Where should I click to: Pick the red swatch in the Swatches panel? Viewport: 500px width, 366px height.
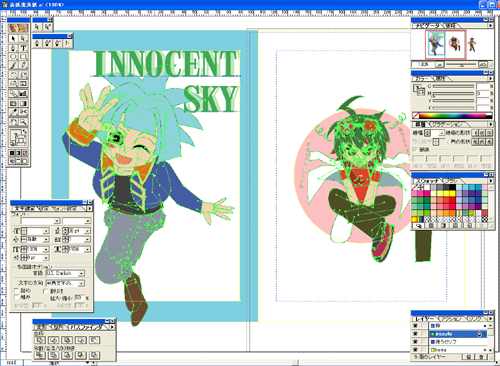pyautogui.click(x=452, y=200)
